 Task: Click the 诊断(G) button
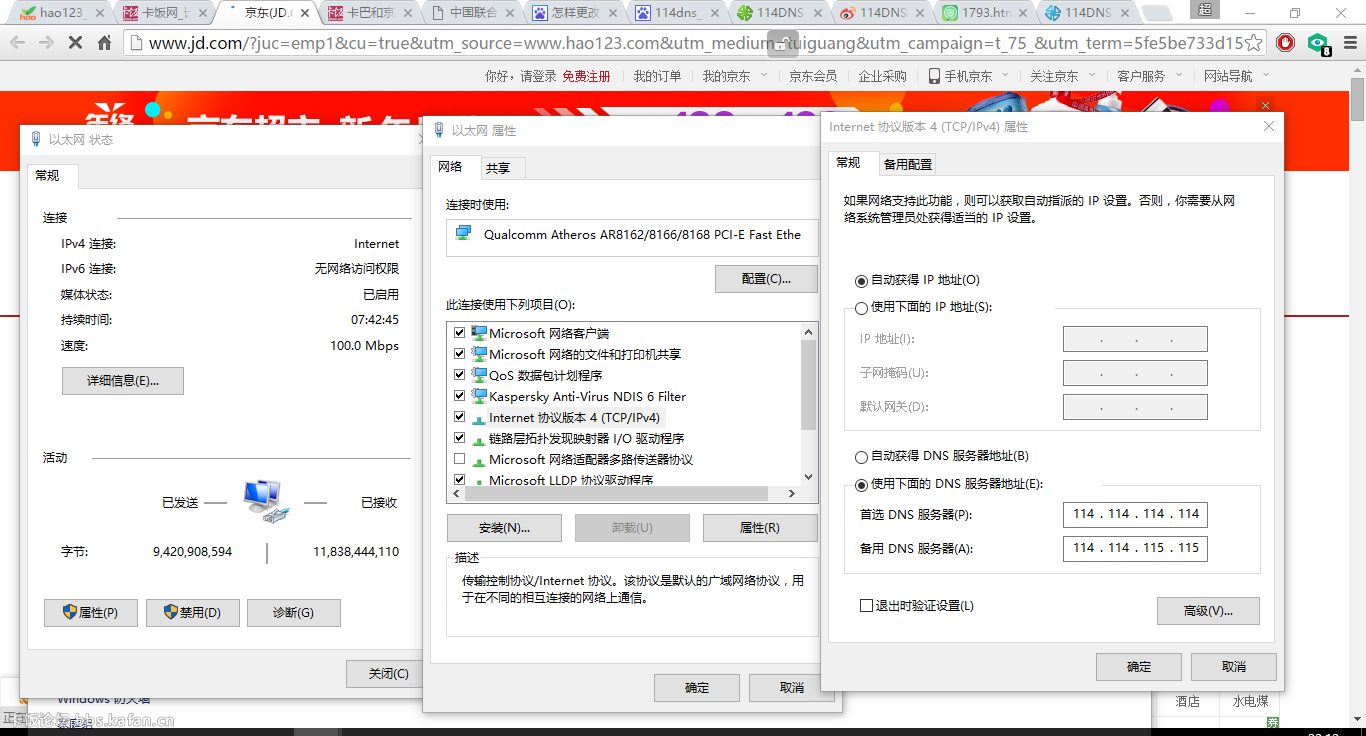coord(294,613)
